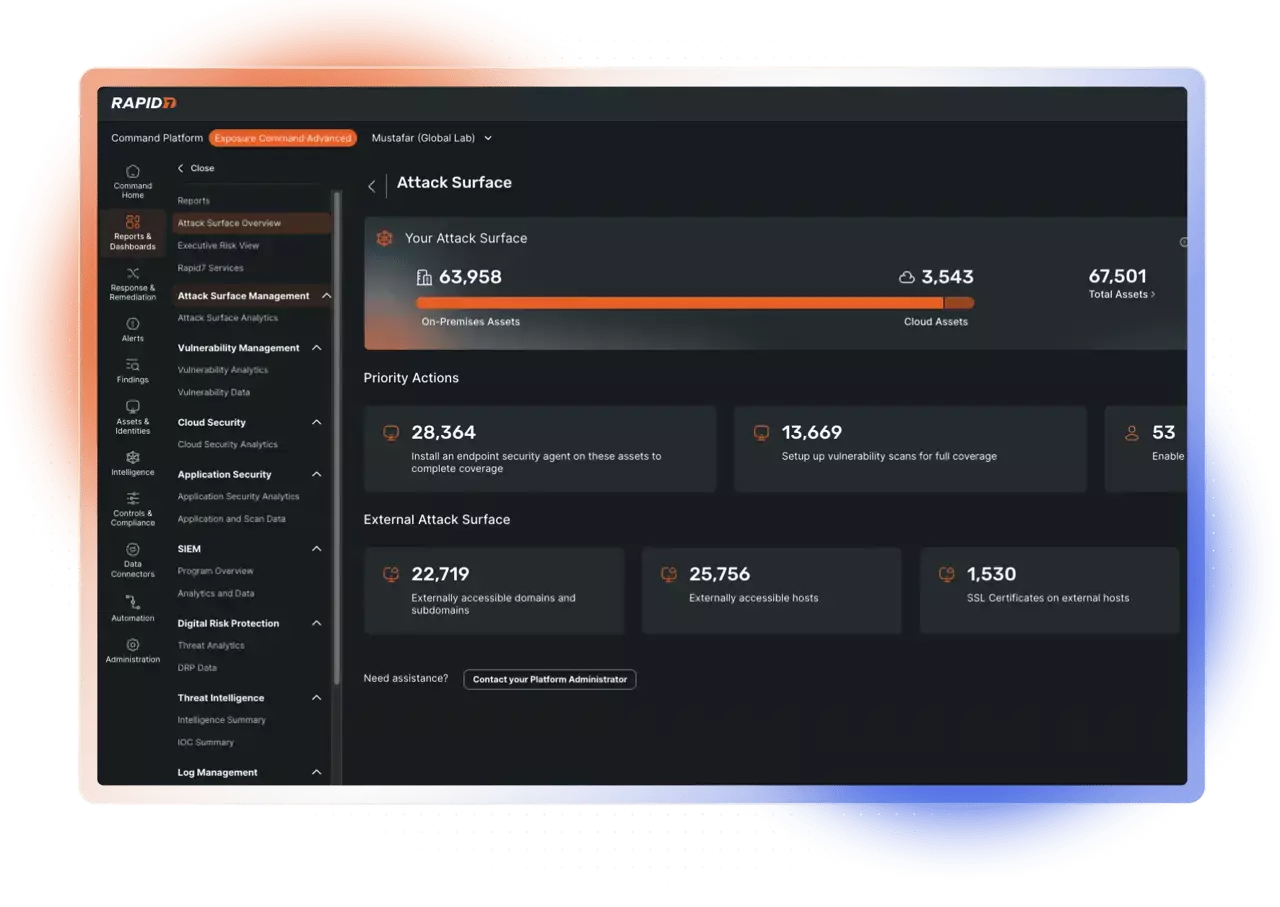Collapse the Threat Intelligence section
The width and height of the screenshot is (1280, 907).
click(x=317, y=698)
